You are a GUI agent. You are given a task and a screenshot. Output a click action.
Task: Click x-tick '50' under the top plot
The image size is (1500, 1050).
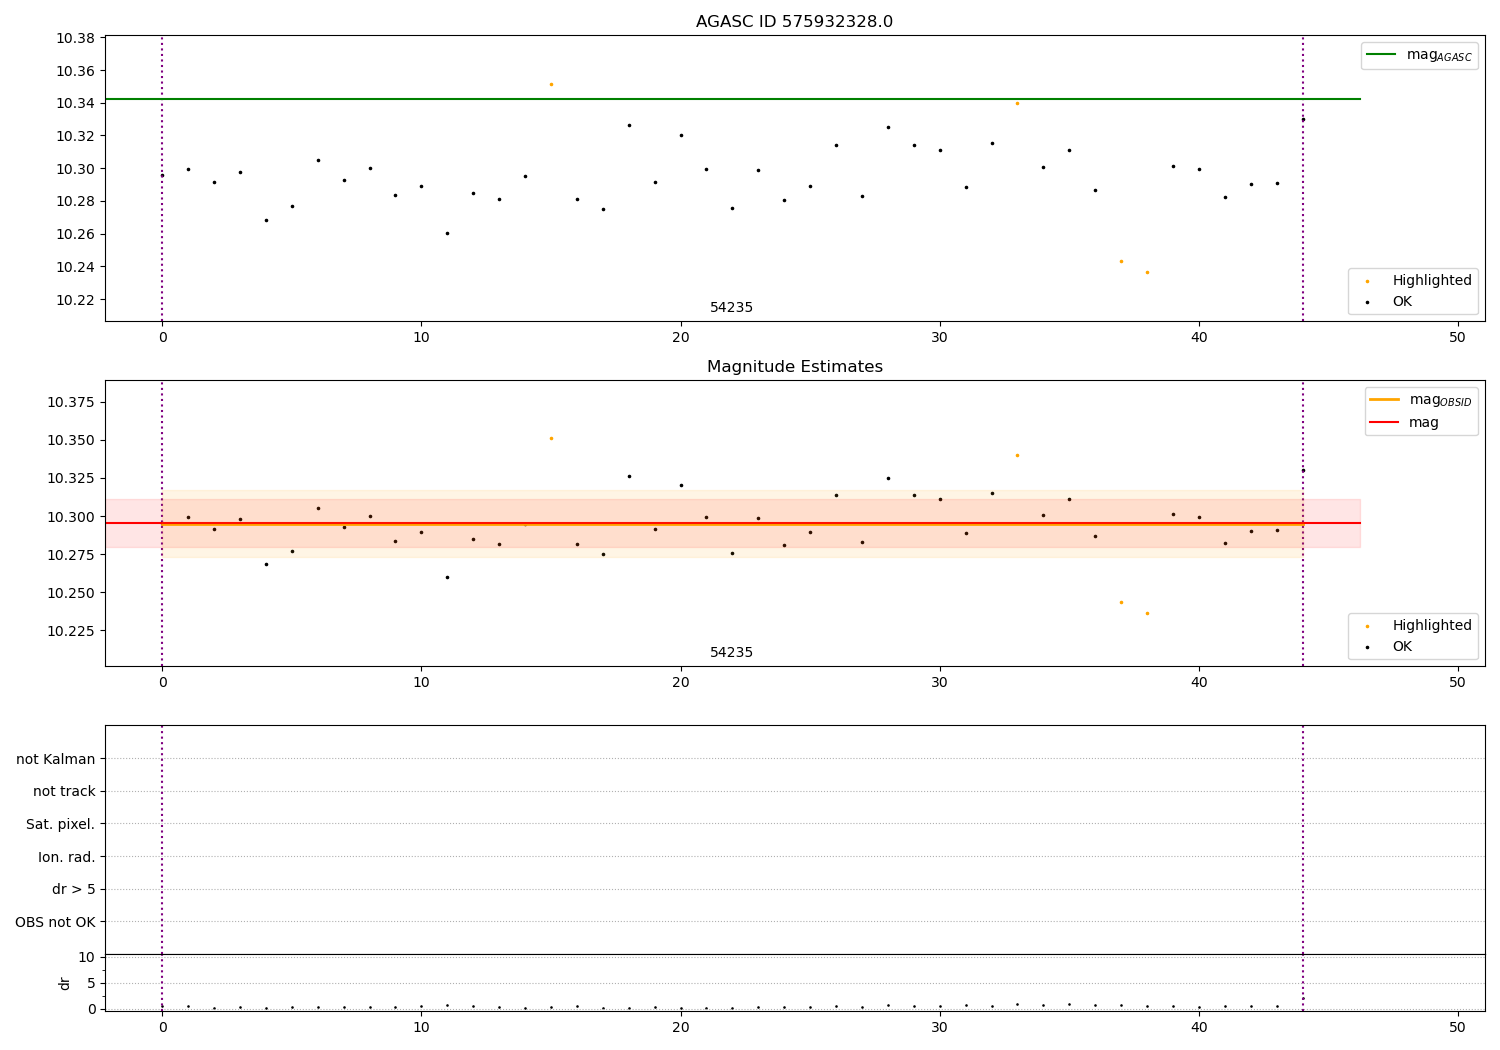click(1457, 338)
